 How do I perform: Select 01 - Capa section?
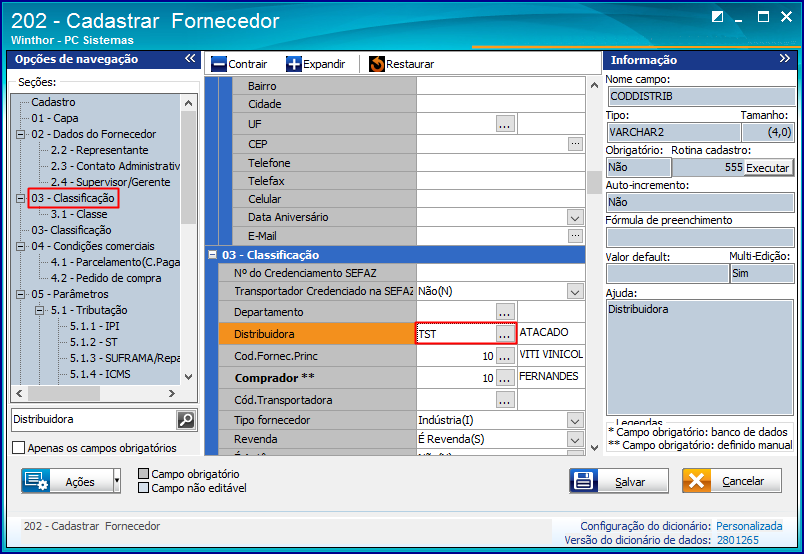[x=55, y=118]
